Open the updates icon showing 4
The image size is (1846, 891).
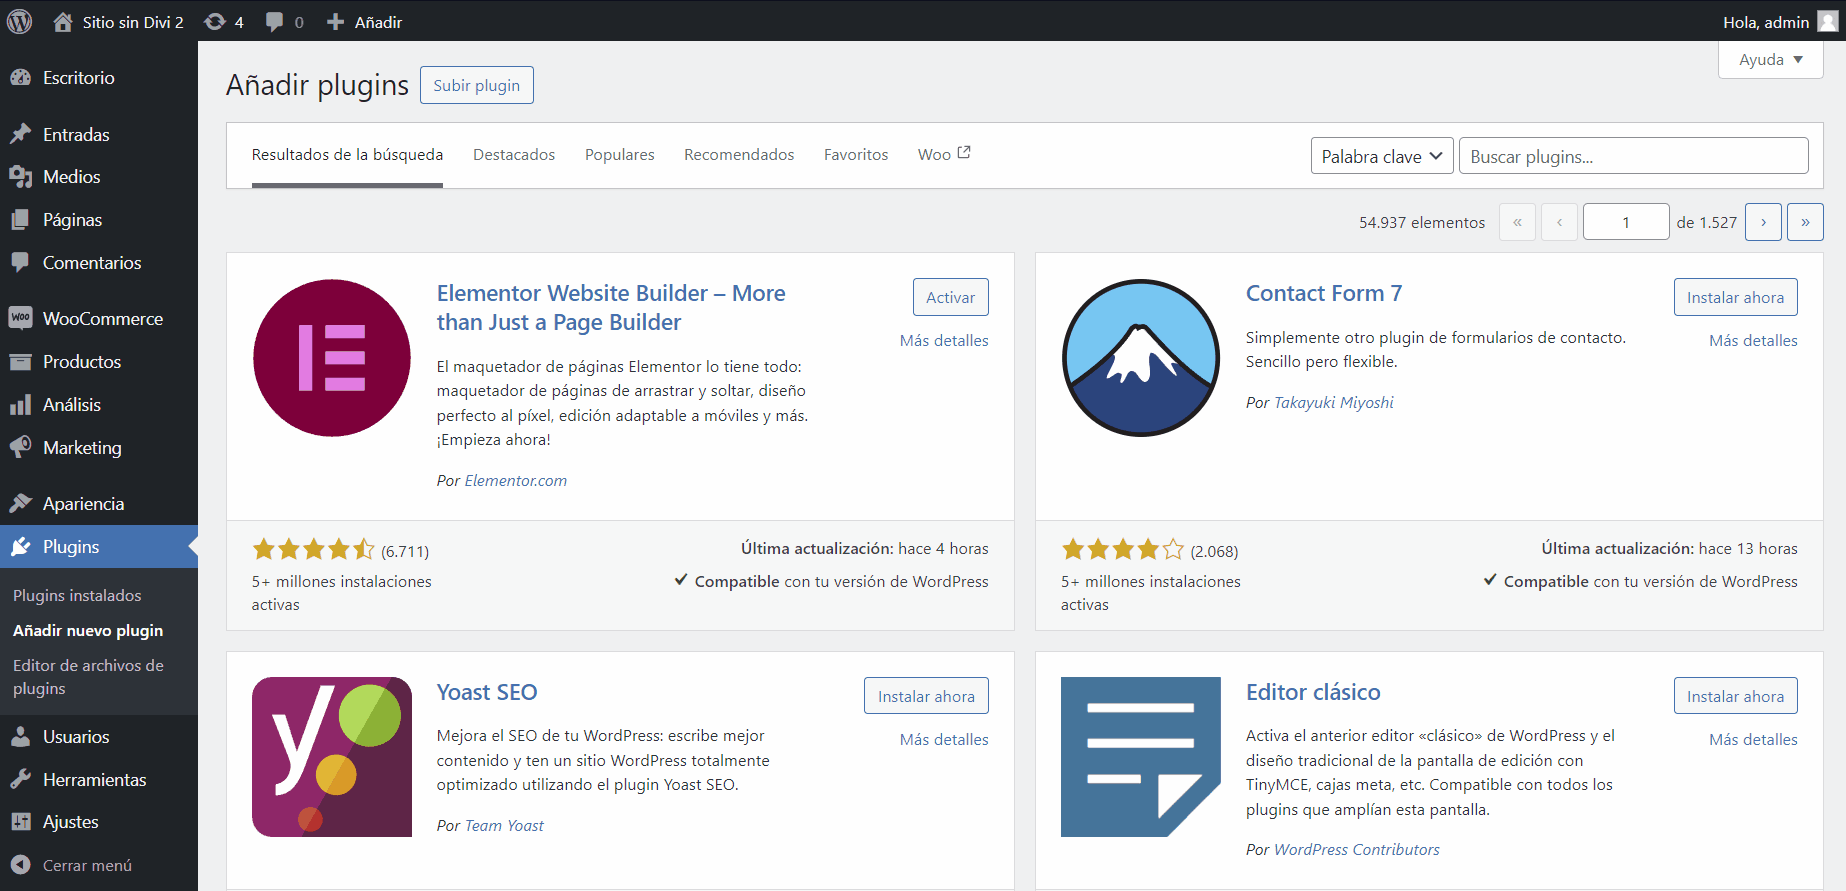pos(224,22)
